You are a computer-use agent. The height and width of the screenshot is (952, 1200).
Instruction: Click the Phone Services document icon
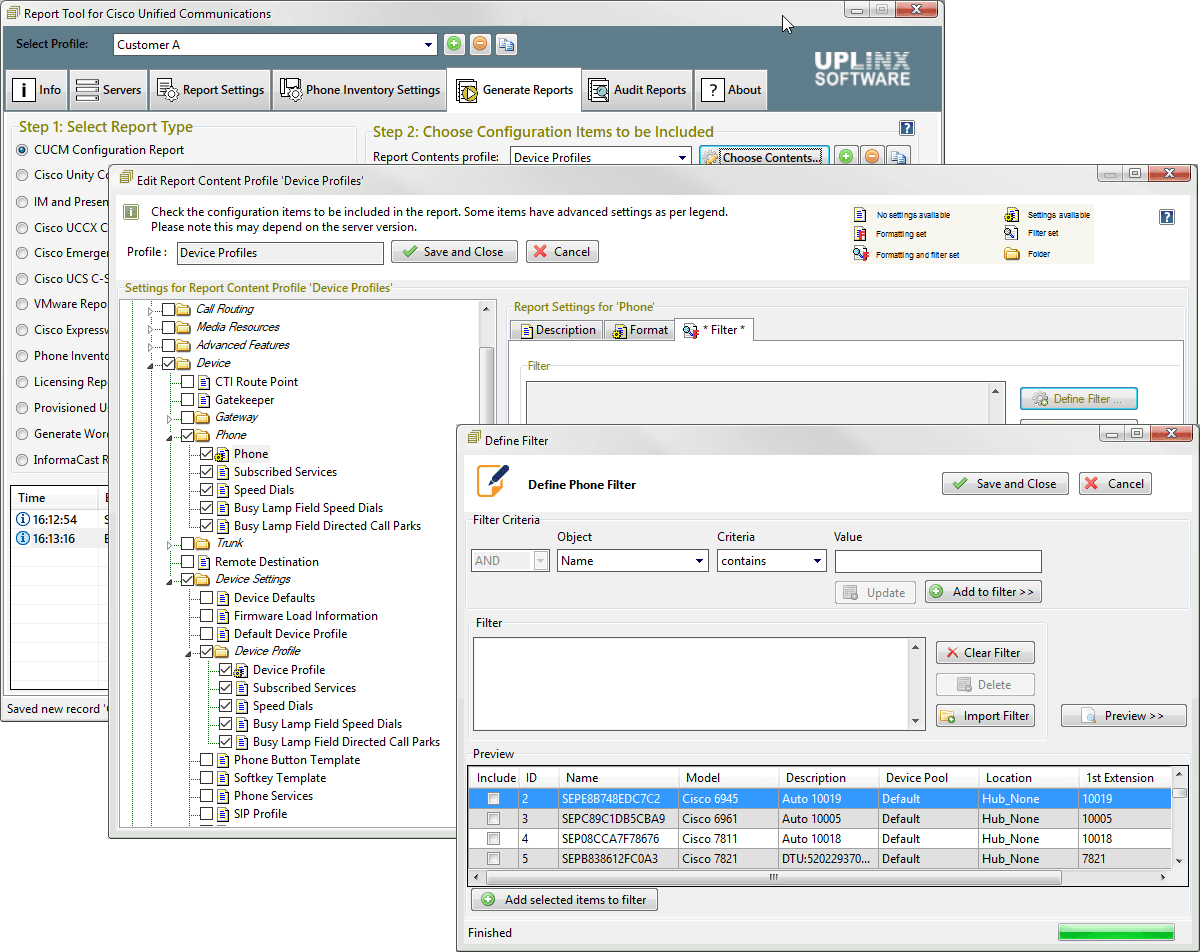pyautogui.click(x=224, y=796)
